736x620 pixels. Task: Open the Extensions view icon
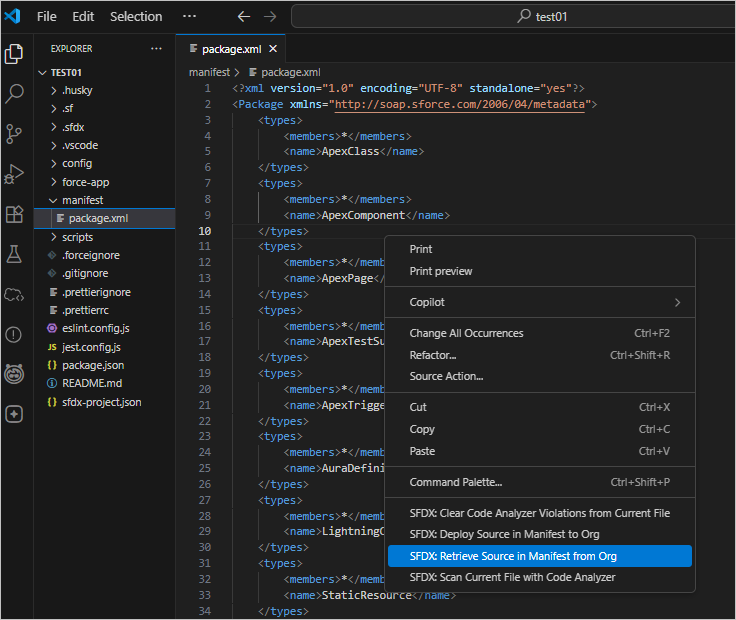14,214
